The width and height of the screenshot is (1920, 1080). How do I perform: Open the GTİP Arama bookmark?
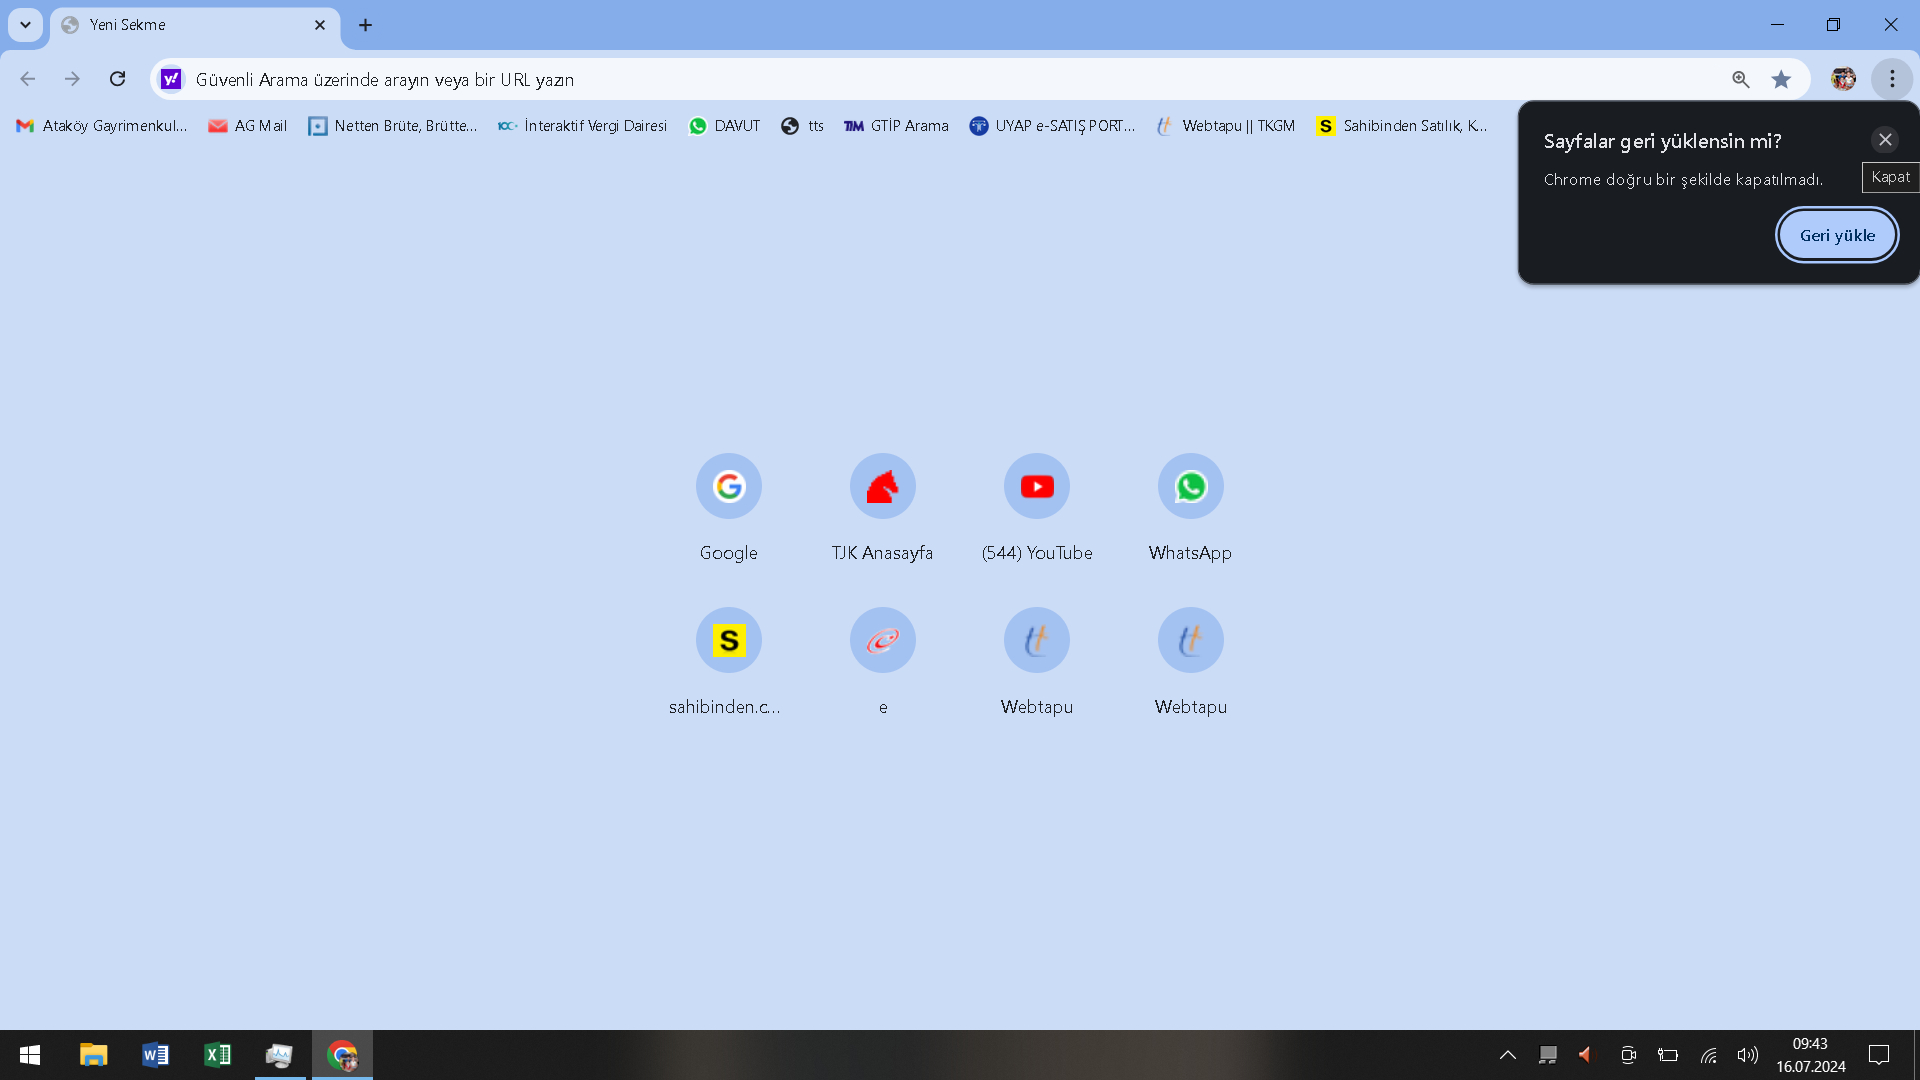[x=896, y=126]
